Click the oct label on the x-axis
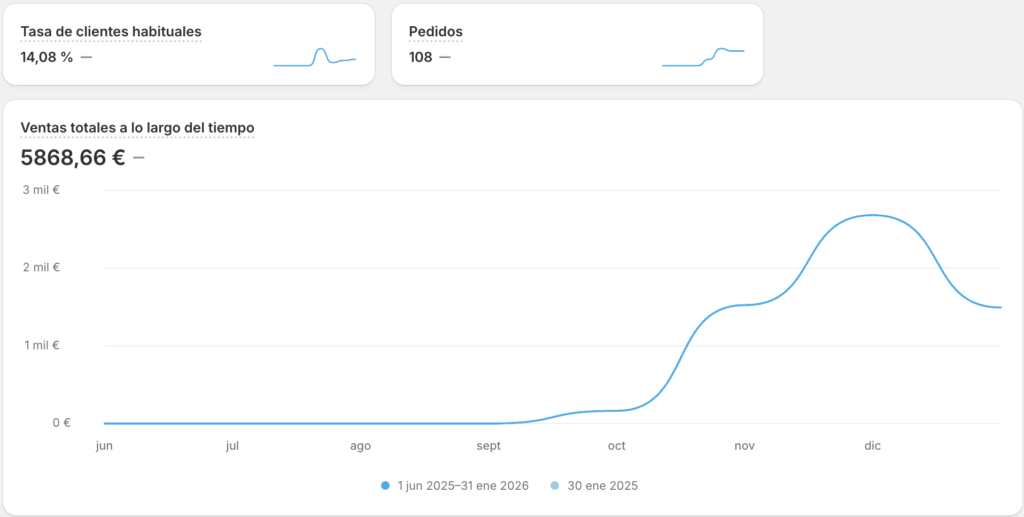The height and width of the screenshot is (517, 1024). (616, 447)
